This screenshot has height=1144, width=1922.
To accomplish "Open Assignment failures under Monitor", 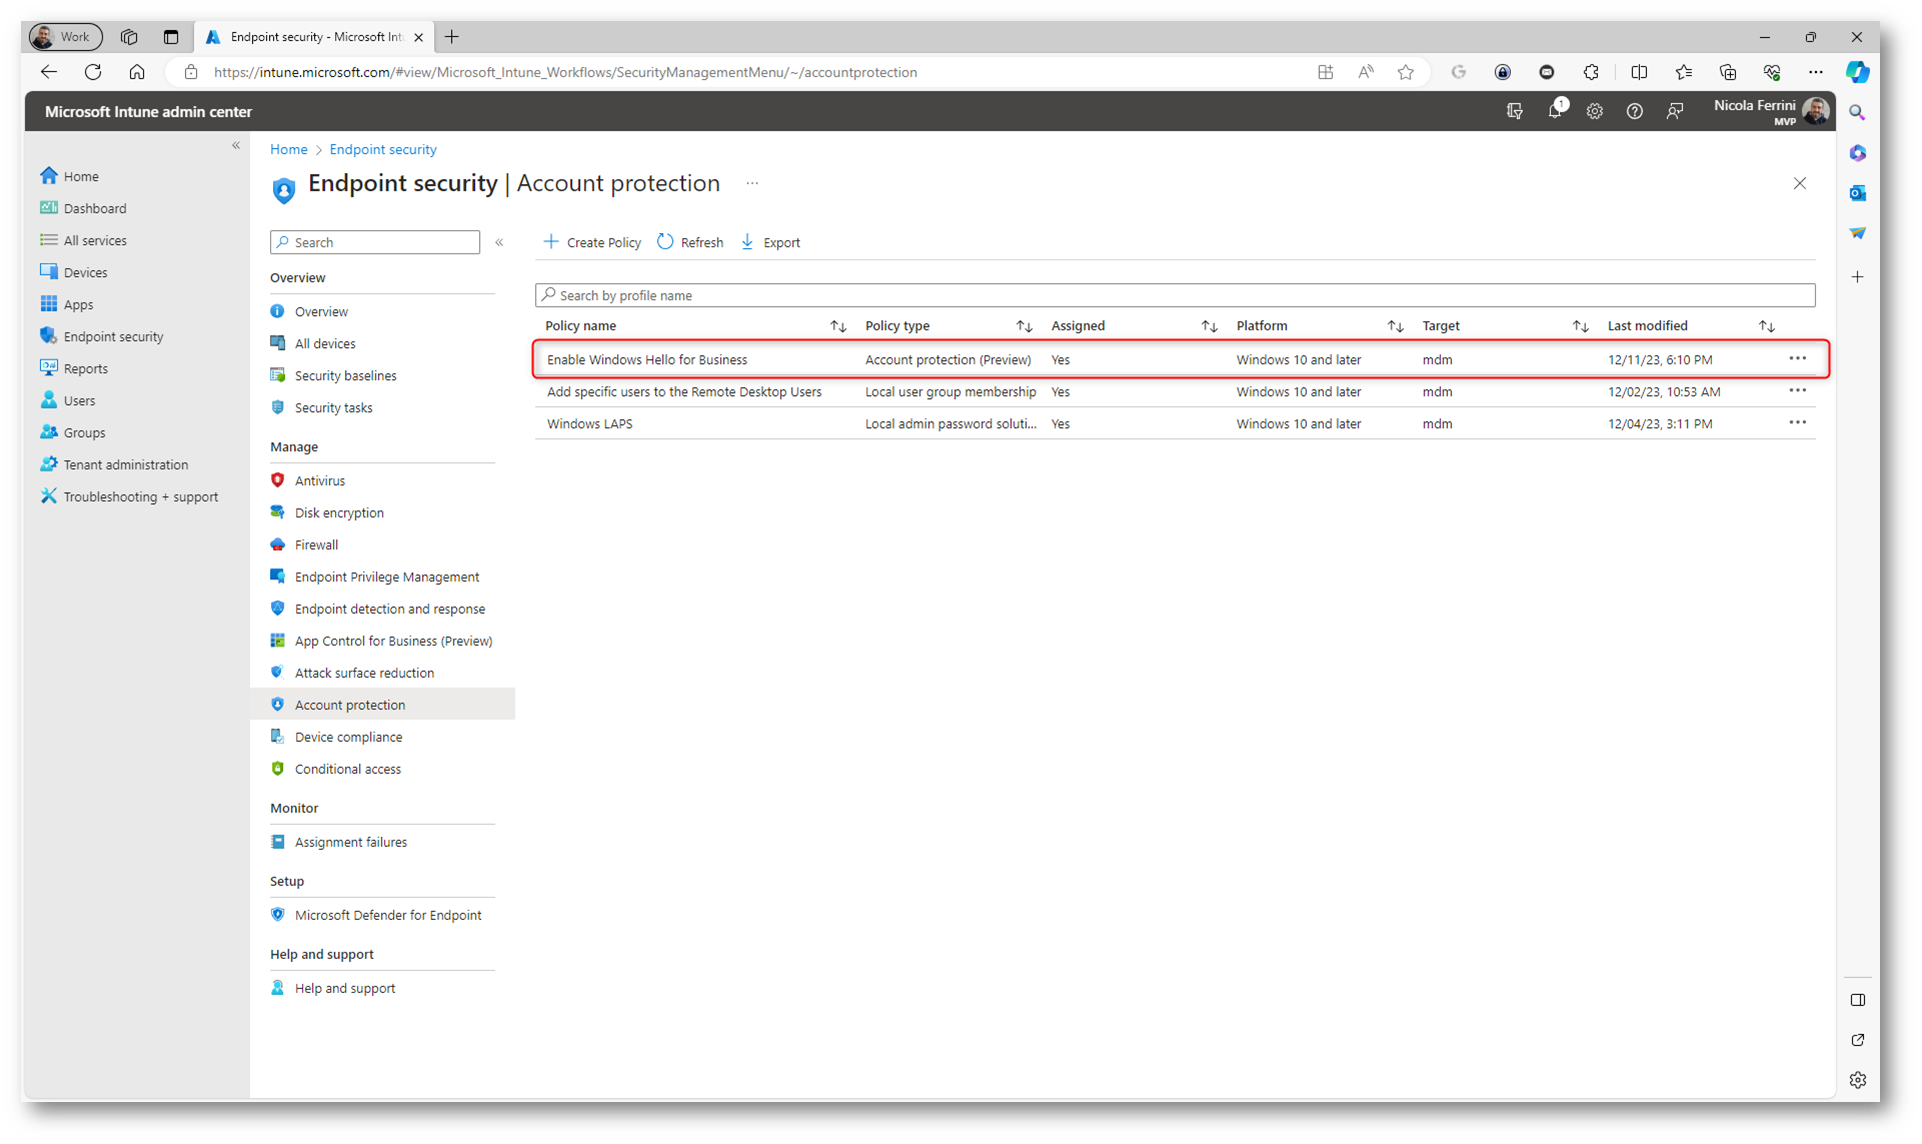I will (350, 842).
